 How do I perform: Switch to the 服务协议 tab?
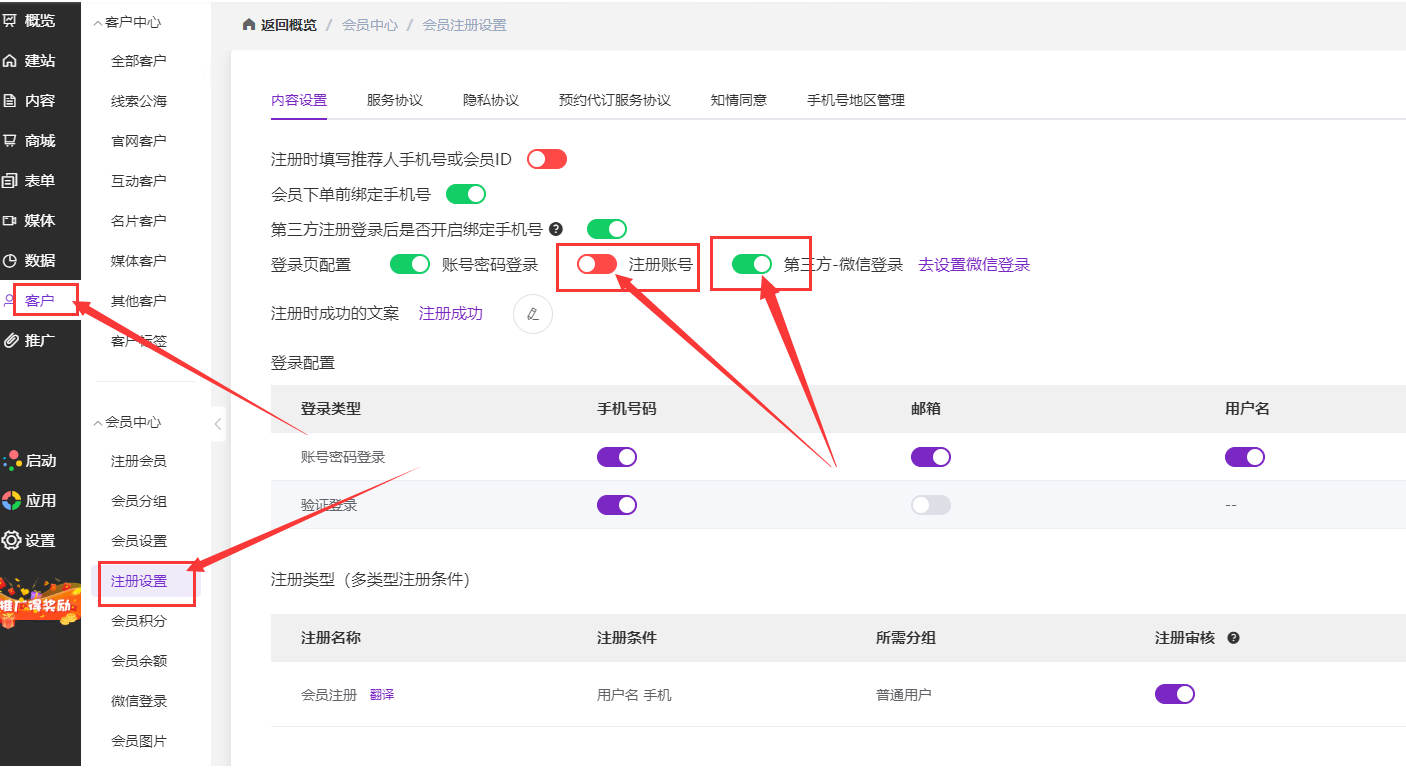click(x=395, y=100)
